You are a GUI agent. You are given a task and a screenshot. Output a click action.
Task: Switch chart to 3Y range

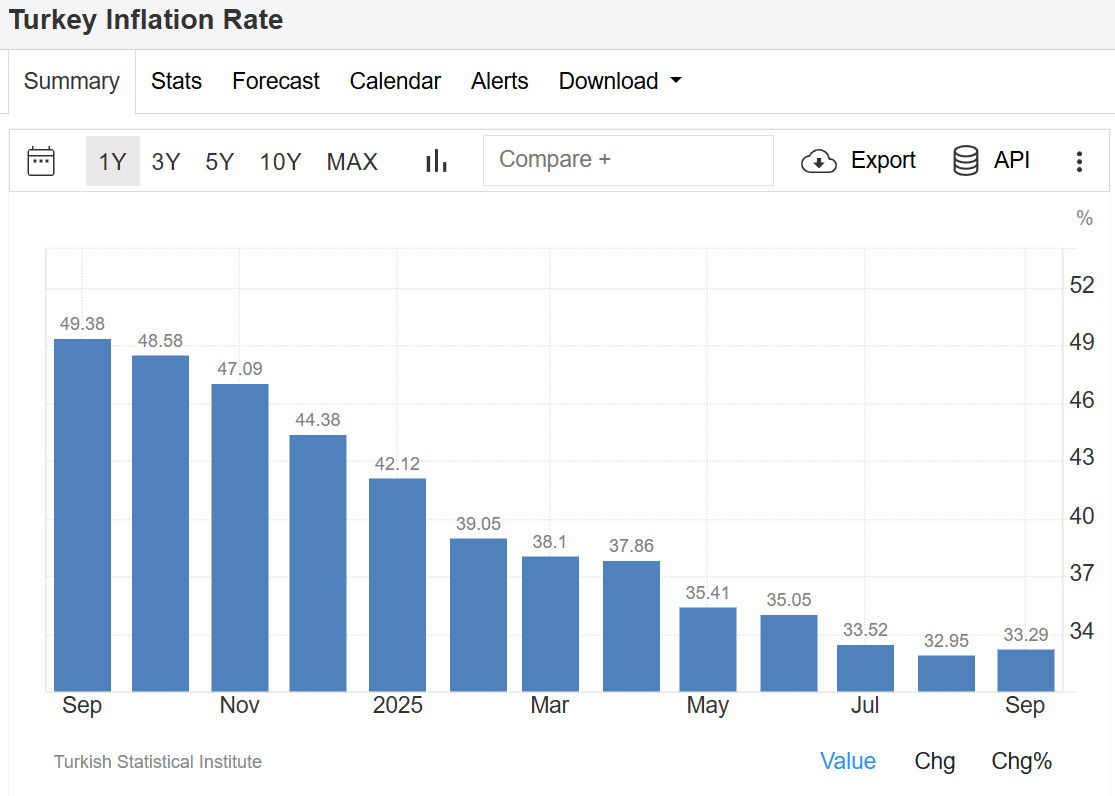pos(166,162)
